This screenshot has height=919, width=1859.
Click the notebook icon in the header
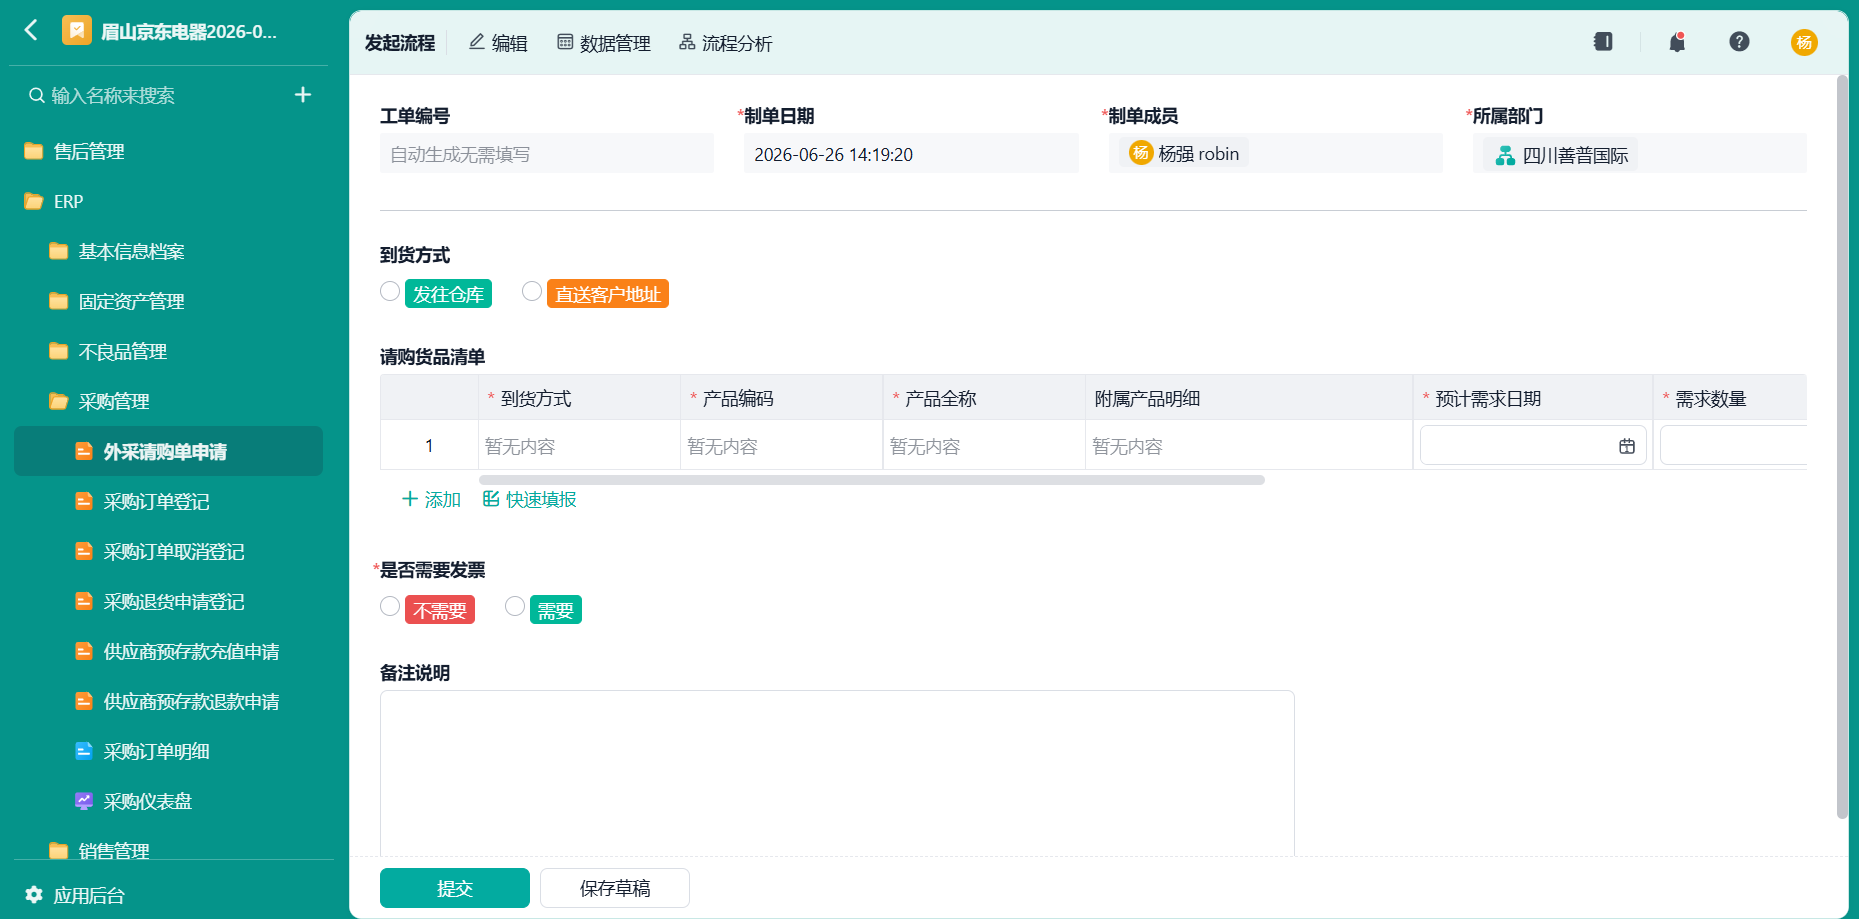pos(1603,42)
